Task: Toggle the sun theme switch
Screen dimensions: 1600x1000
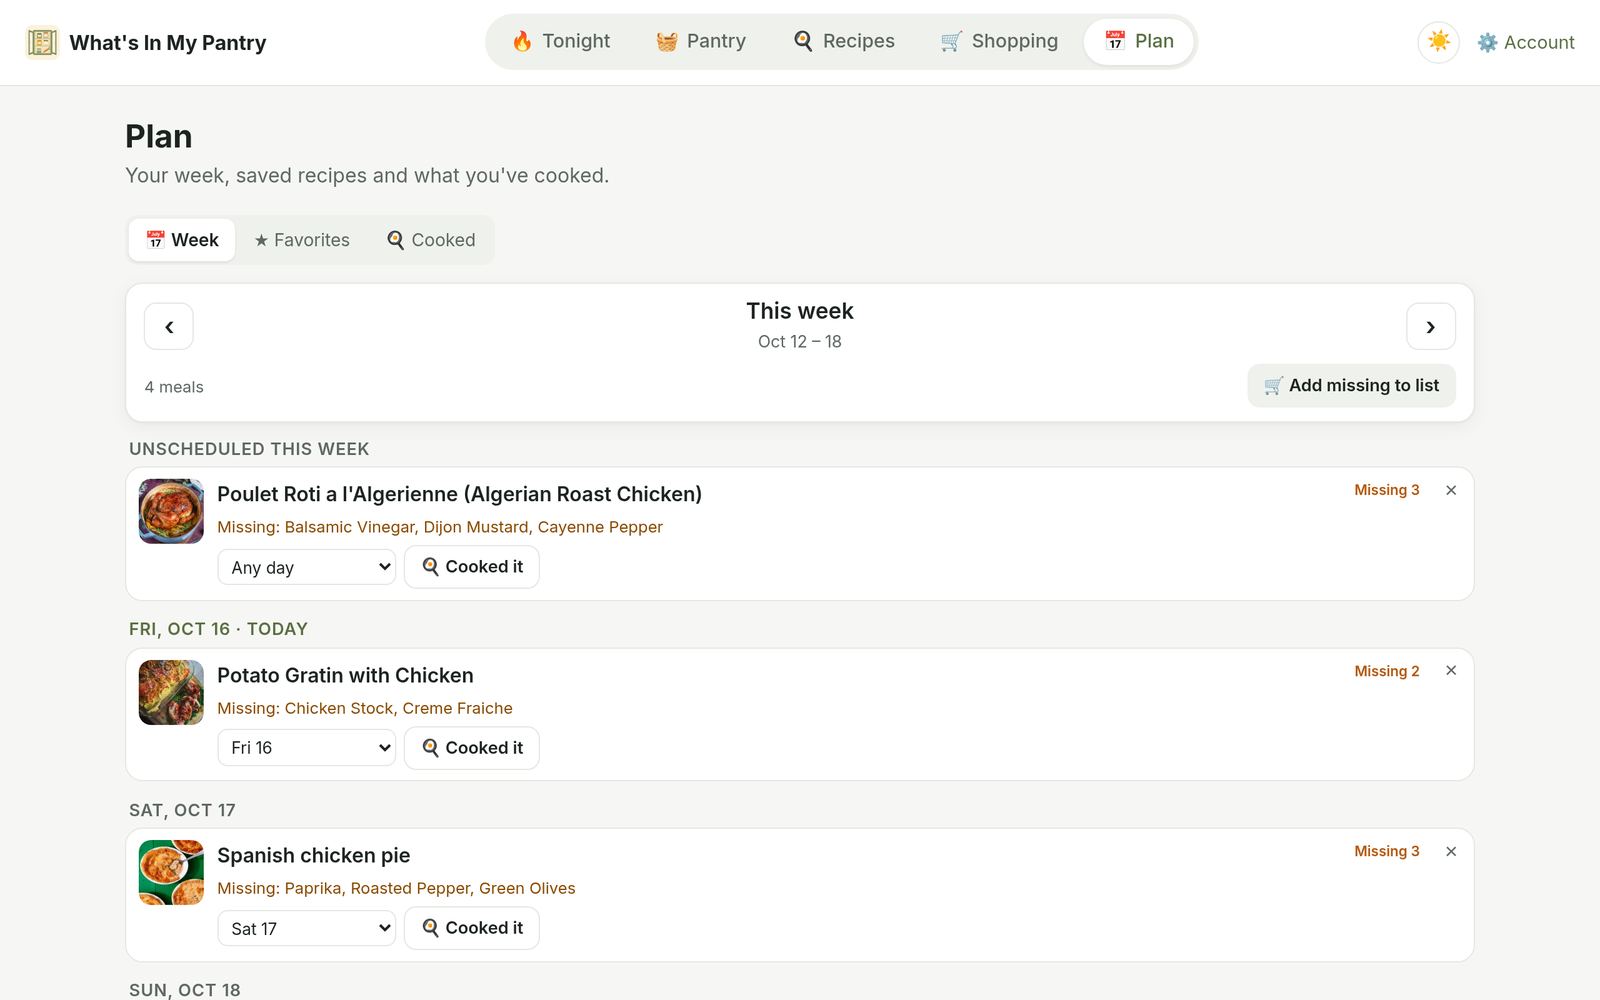Action: point(1438,42)
